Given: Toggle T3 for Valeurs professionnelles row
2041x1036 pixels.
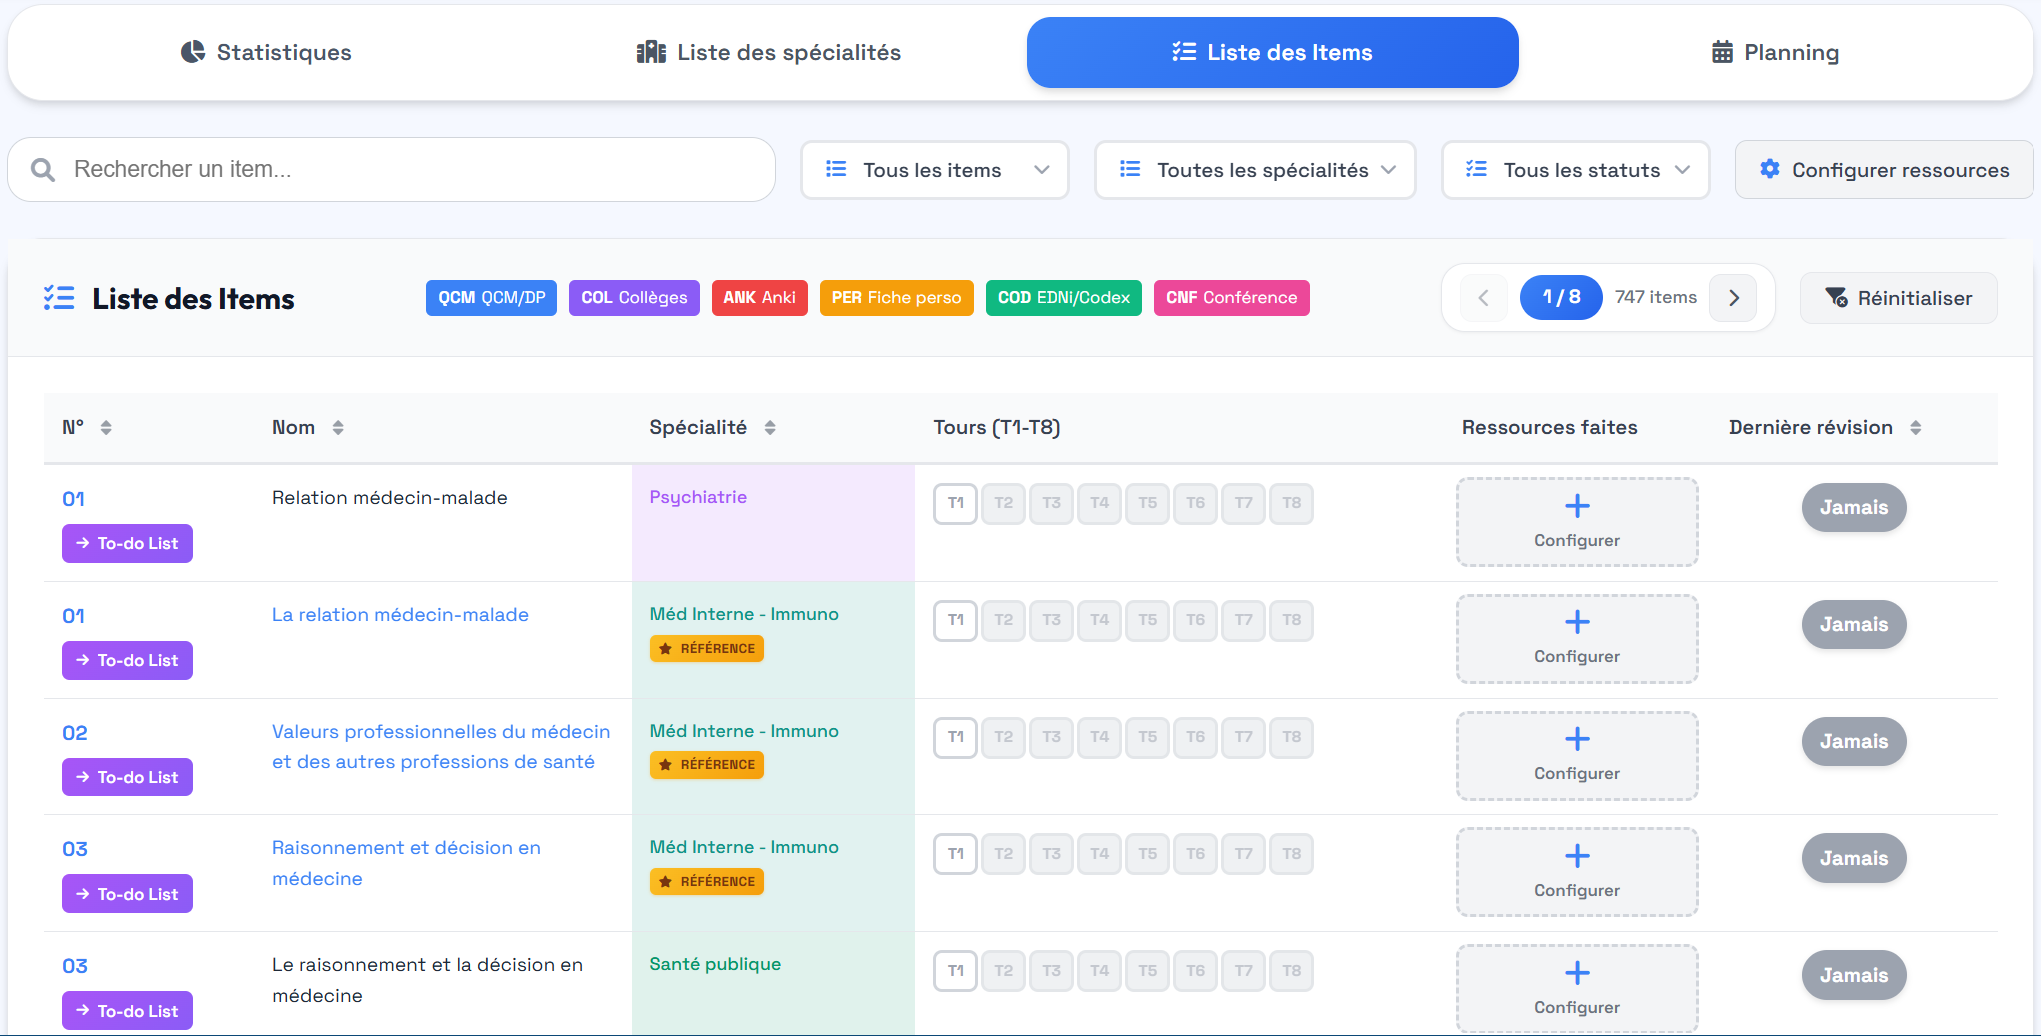Looking at the screenshot, I should (1051, 737).
